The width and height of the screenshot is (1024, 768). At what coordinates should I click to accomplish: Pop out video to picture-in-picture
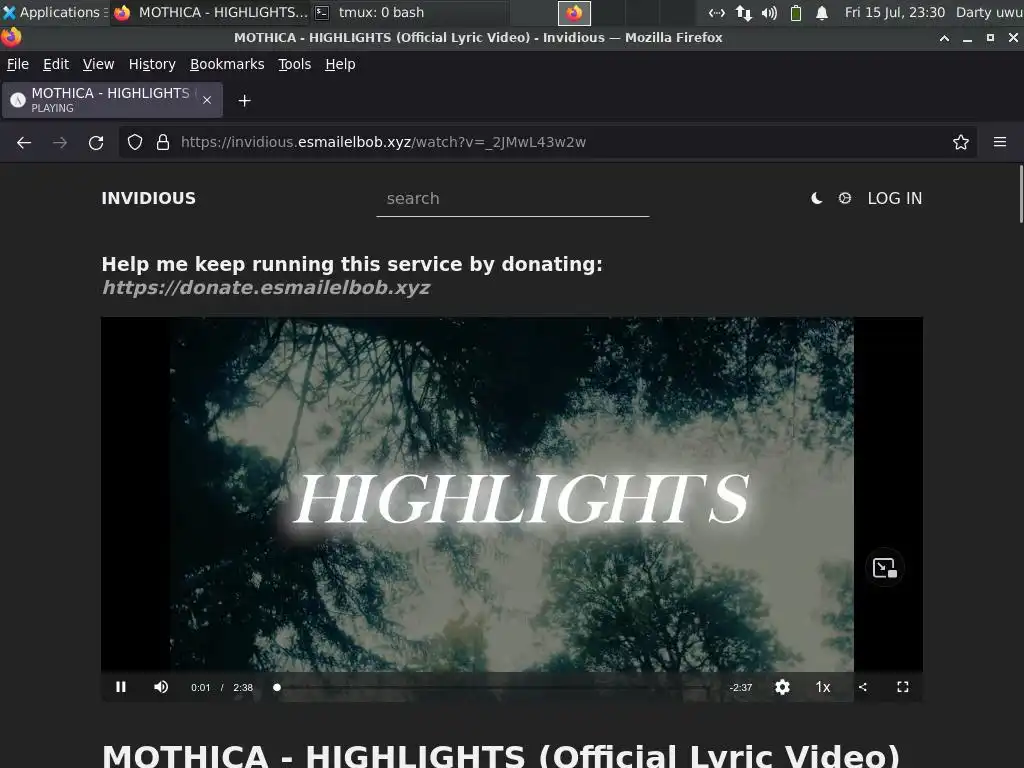(x=885, y=568)
